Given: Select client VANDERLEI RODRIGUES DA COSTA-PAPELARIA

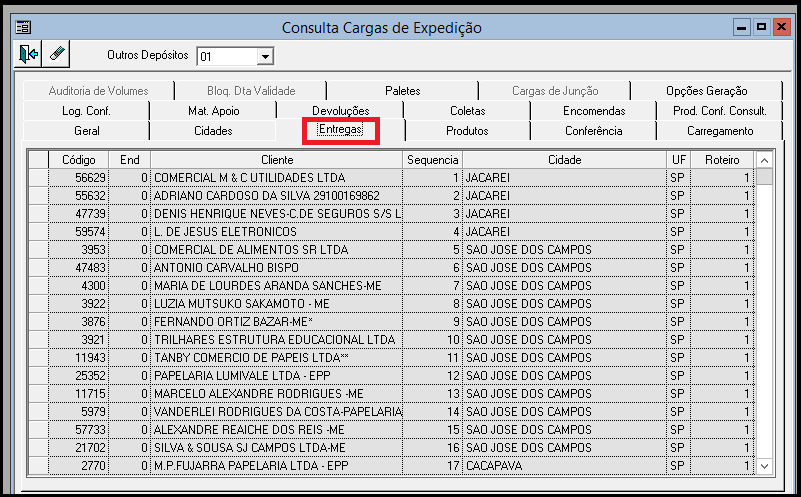Looking at the screenshot, I should click(276, 412).
